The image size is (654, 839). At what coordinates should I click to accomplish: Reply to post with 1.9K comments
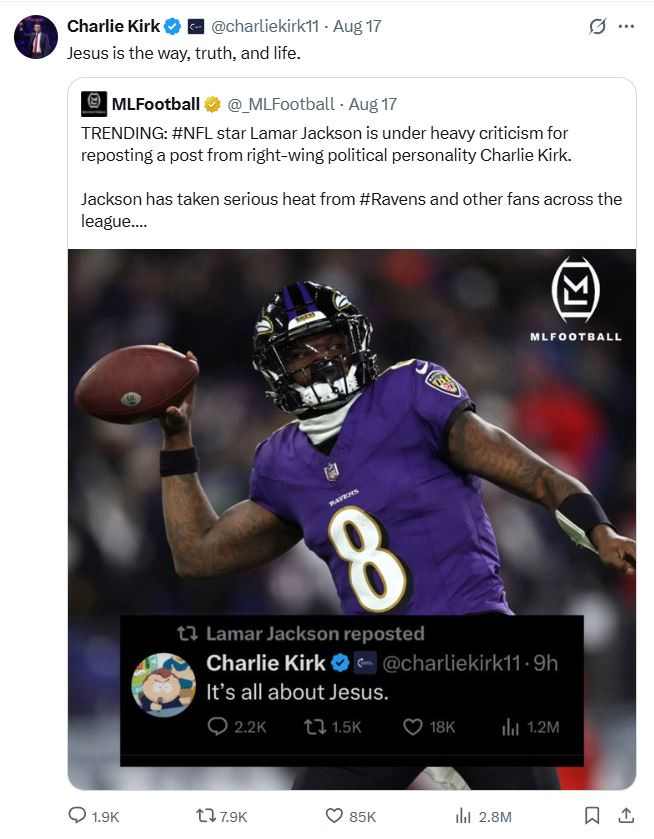[94, 816]
